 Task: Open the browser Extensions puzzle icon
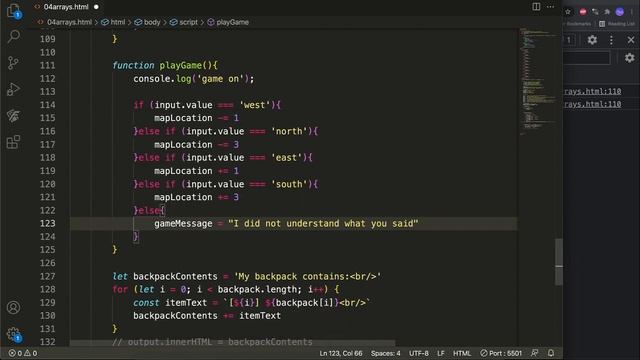click(607, 12)
